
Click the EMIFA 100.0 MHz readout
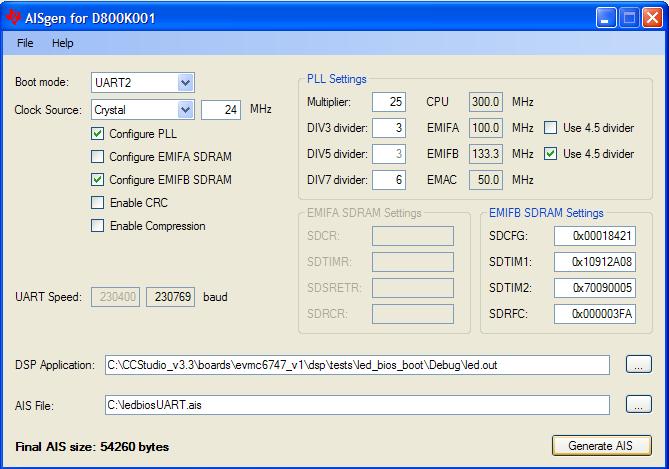click(486, 128)
